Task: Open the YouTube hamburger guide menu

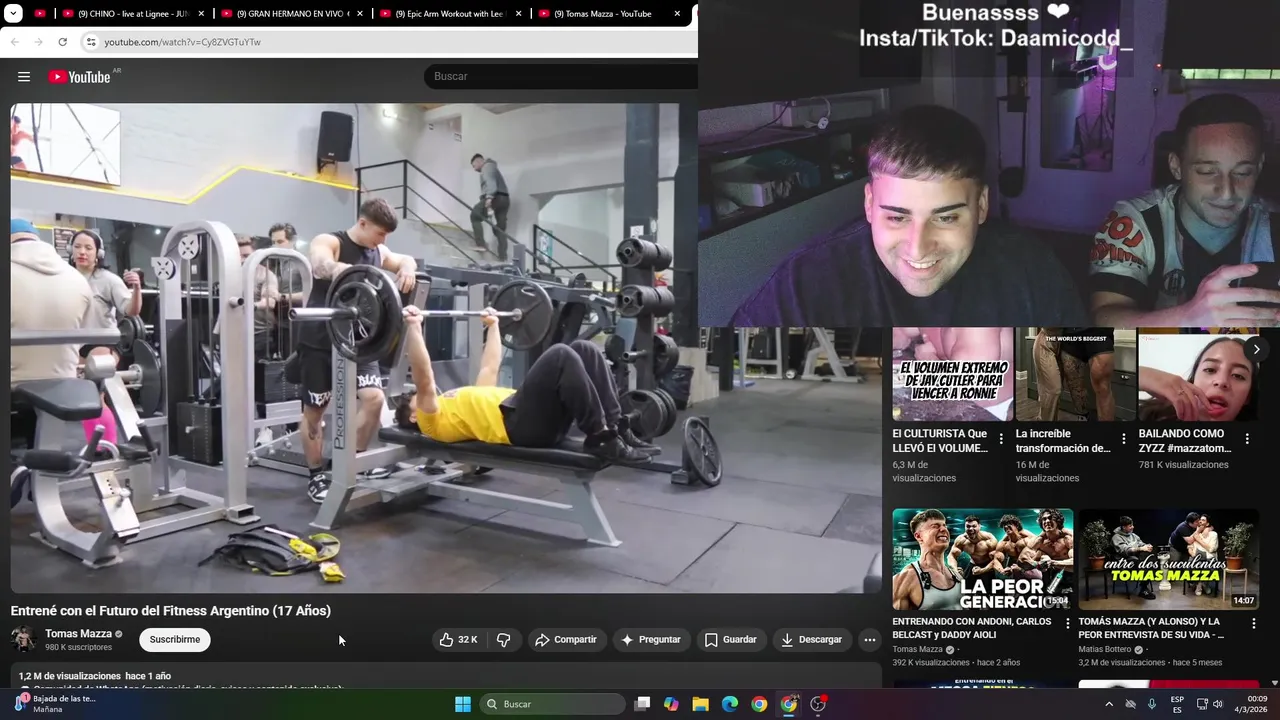Action: click(24, 77)
